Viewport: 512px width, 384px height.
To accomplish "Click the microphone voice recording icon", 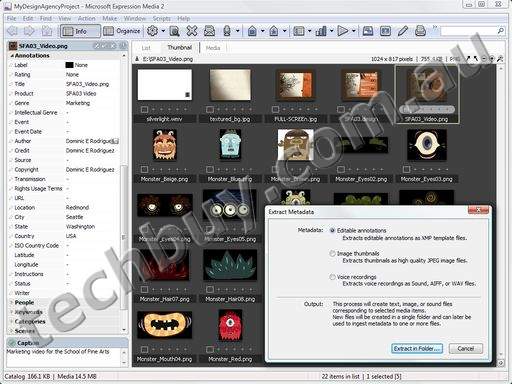I will 227,31.
